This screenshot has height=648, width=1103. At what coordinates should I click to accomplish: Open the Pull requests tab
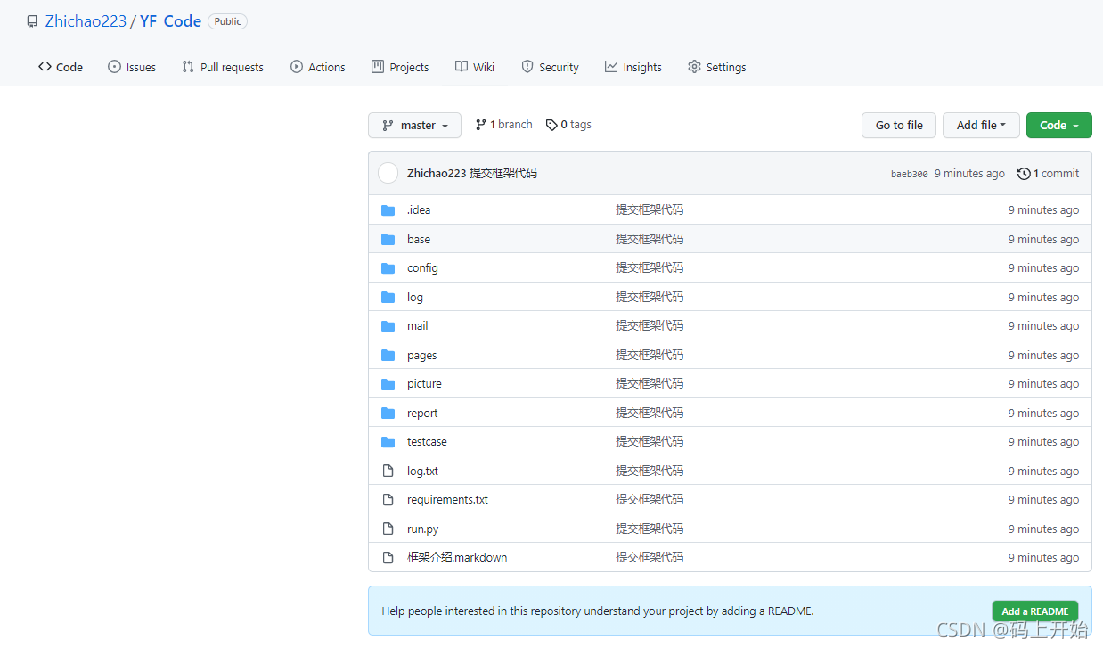coord(222,67)
